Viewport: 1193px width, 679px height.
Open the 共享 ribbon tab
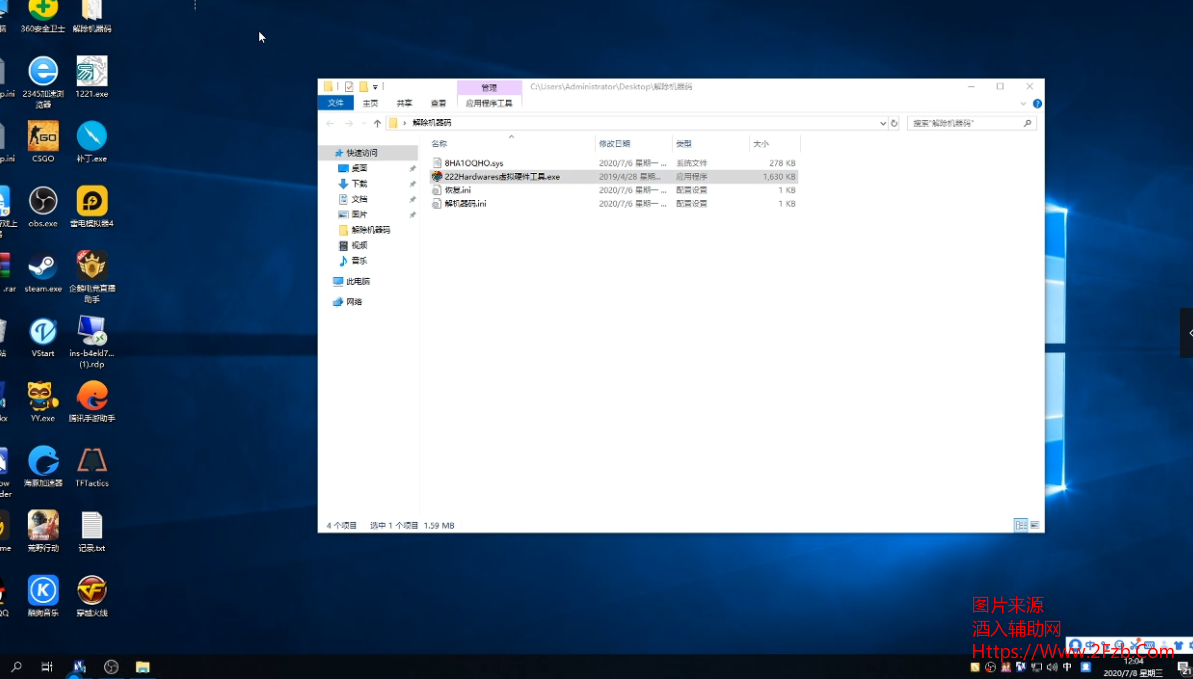(404, 104)
